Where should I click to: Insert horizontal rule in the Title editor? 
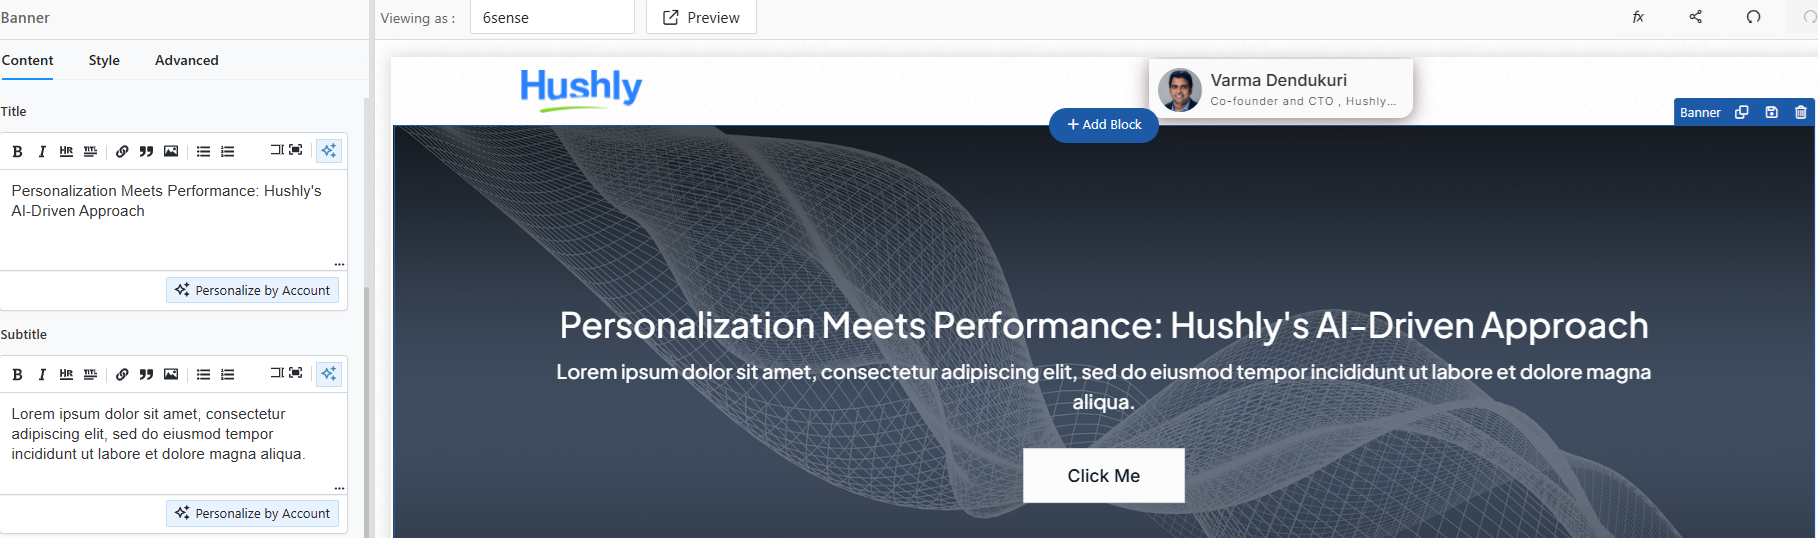[x=66, y=152]
